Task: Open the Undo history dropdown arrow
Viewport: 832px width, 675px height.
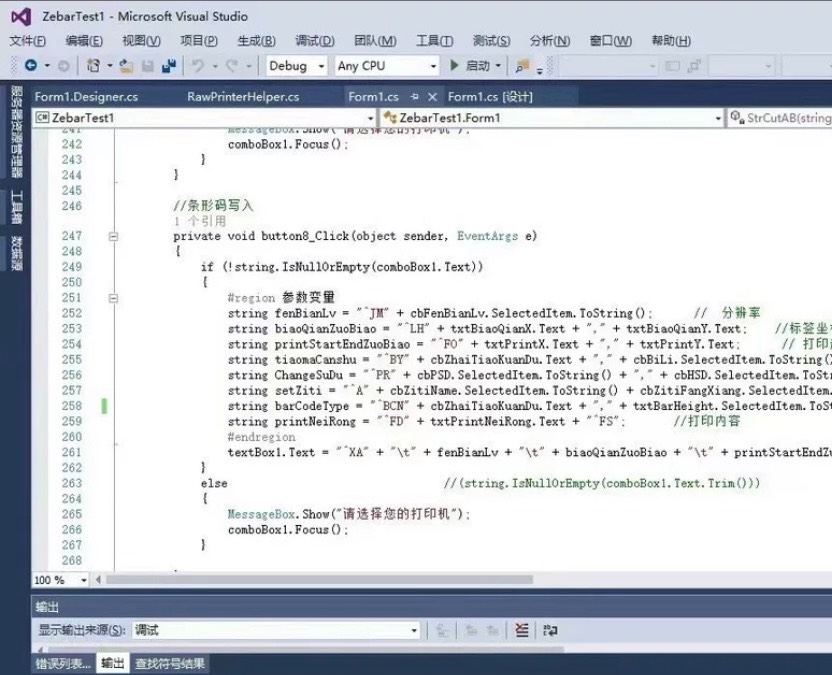Action: pos(215,66)
